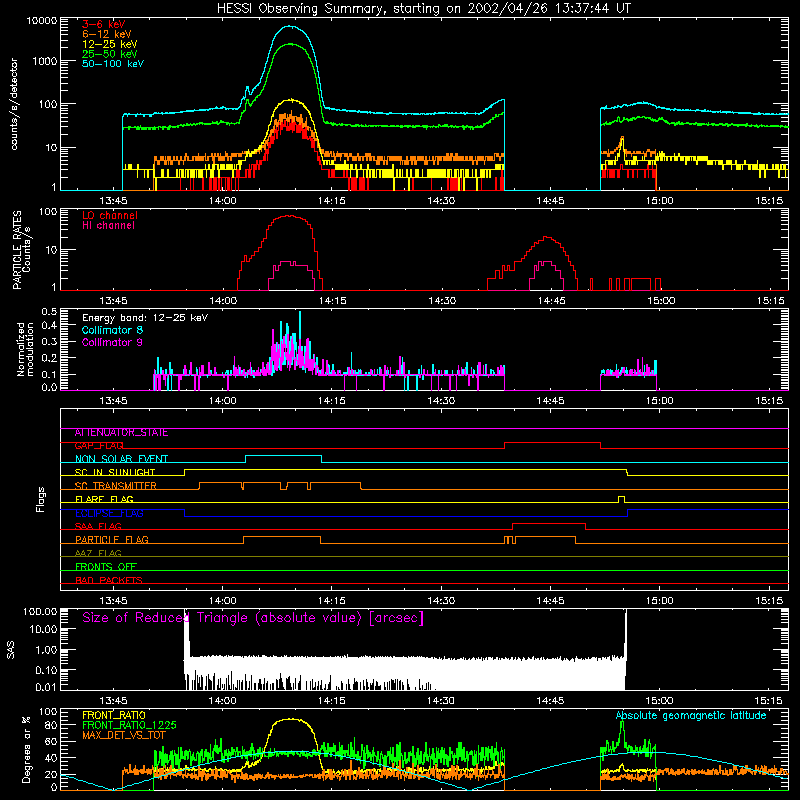Click the first LO channel particle peak
The image size is (800, 800).
pos(289,216)
